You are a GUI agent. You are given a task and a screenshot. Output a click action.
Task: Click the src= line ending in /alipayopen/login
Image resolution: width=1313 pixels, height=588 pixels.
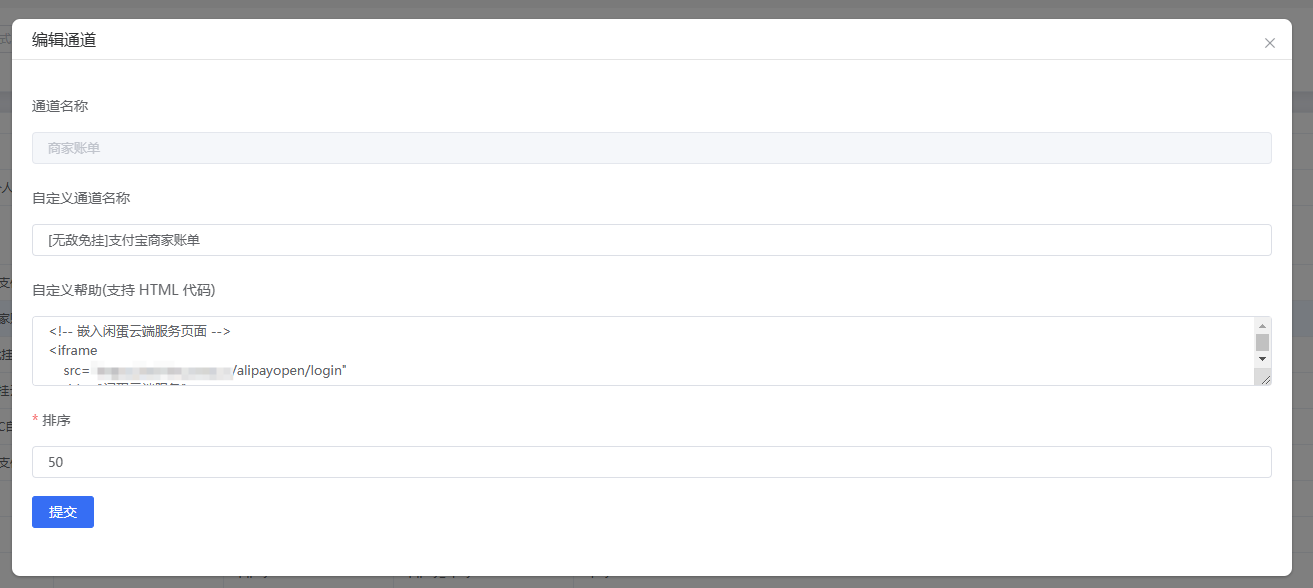tap(205, 371)
